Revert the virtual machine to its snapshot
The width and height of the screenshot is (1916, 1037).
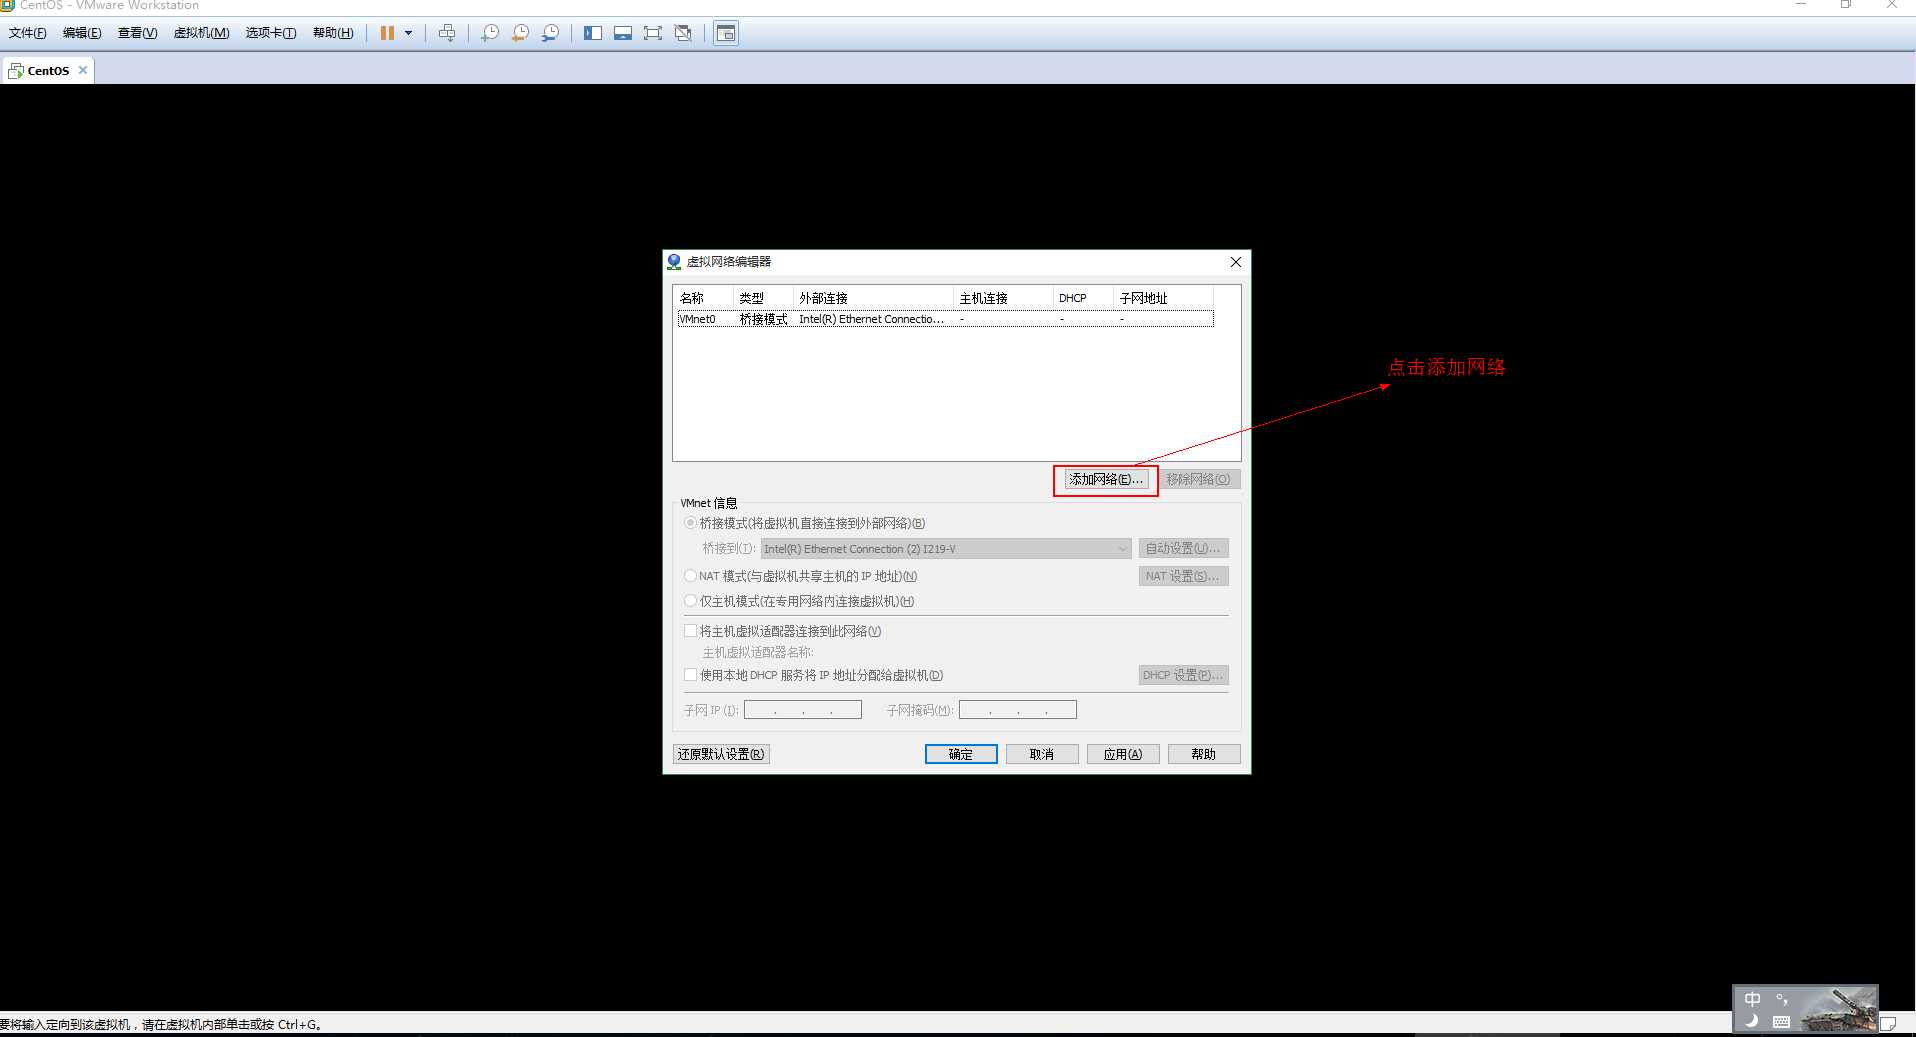pos(520,33)
